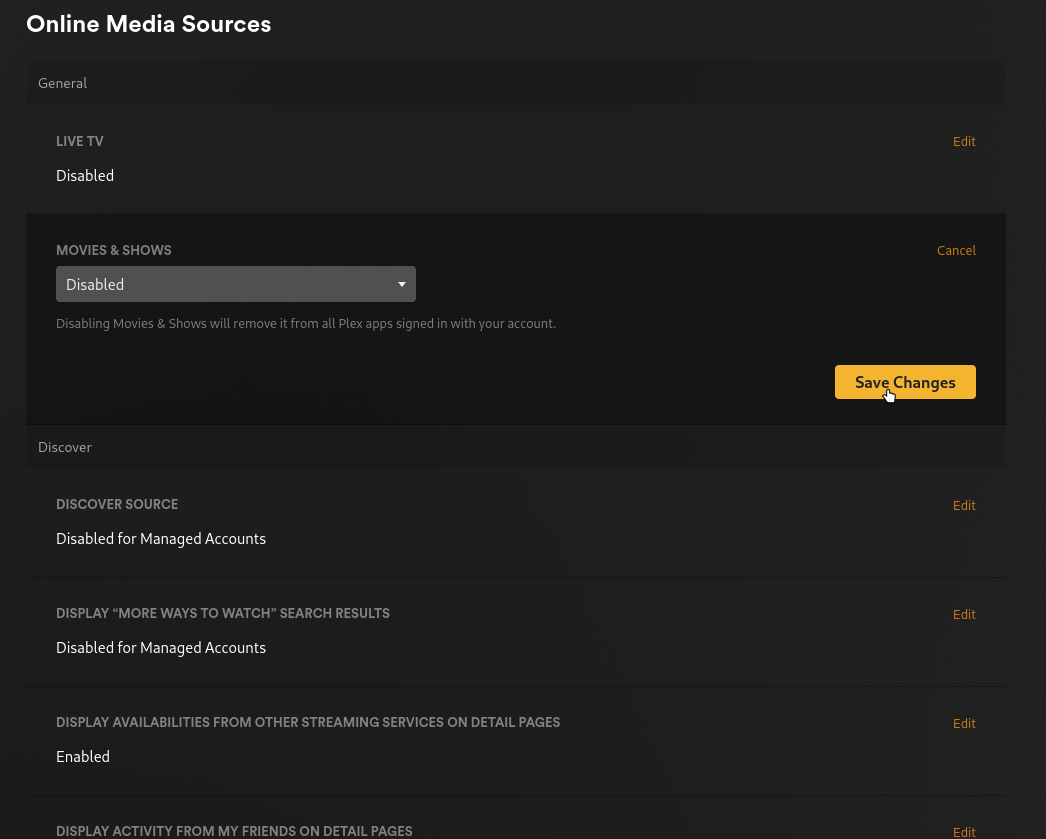
Task: Select the General section header
Action: [62, 83]
